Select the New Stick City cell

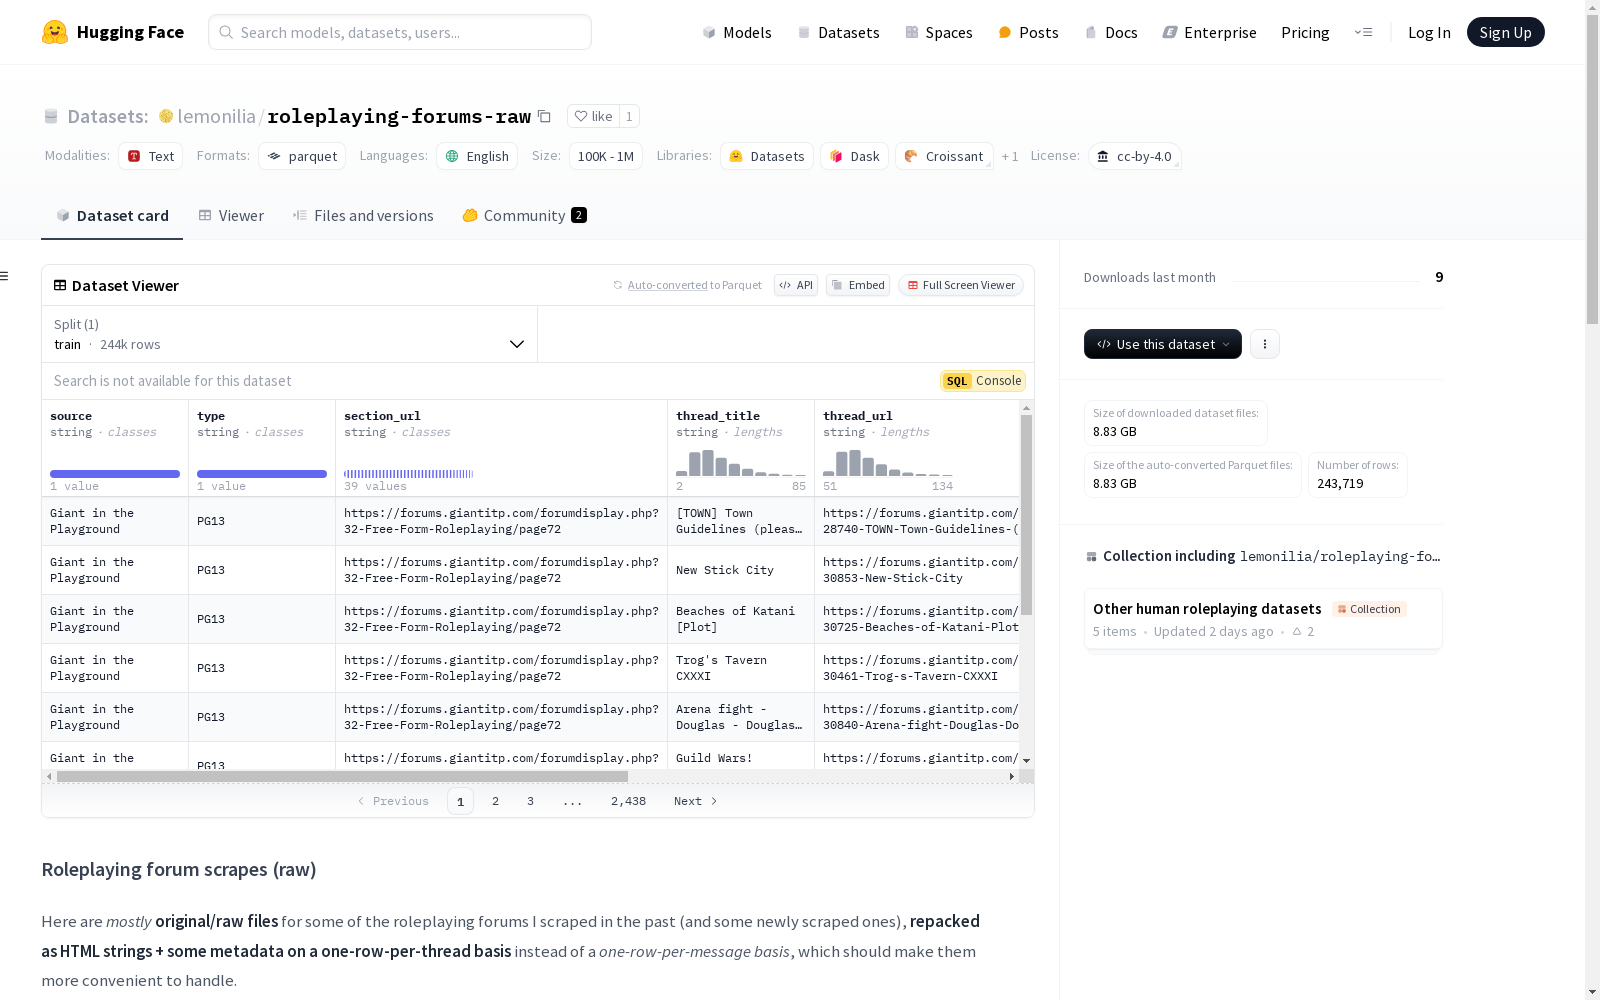[741, 570]
